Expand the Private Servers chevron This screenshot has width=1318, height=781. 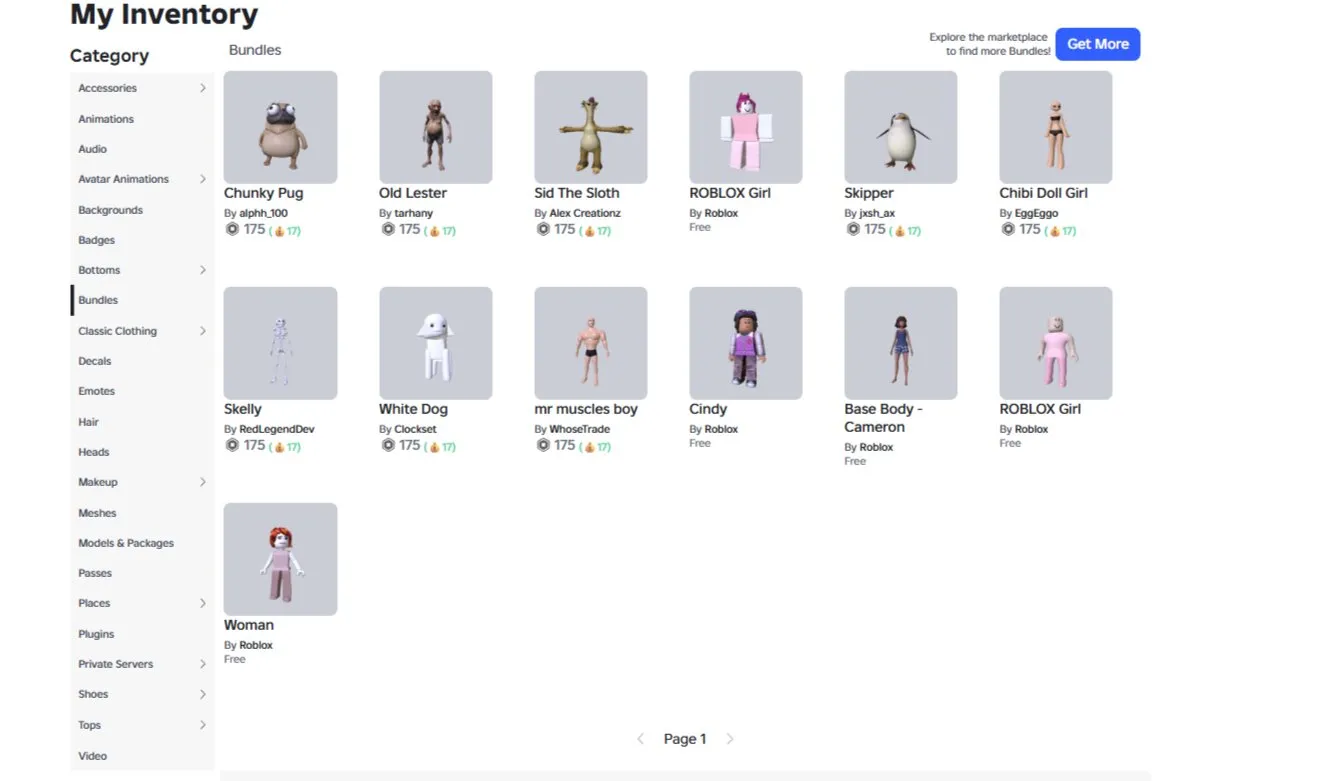(x=202, y=664)
